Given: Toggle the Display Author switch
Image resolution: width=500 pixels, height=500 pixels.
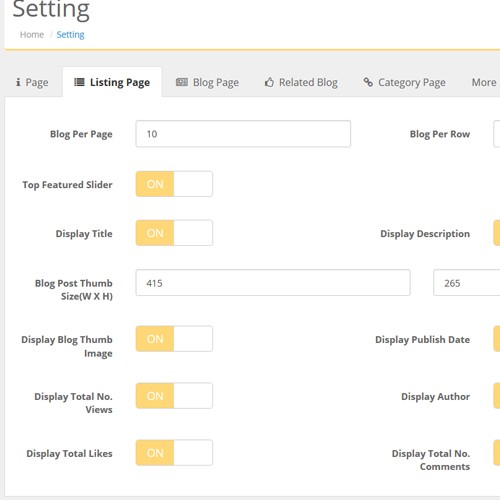Looking at the screenshot, I should click(x=497, y=396).
